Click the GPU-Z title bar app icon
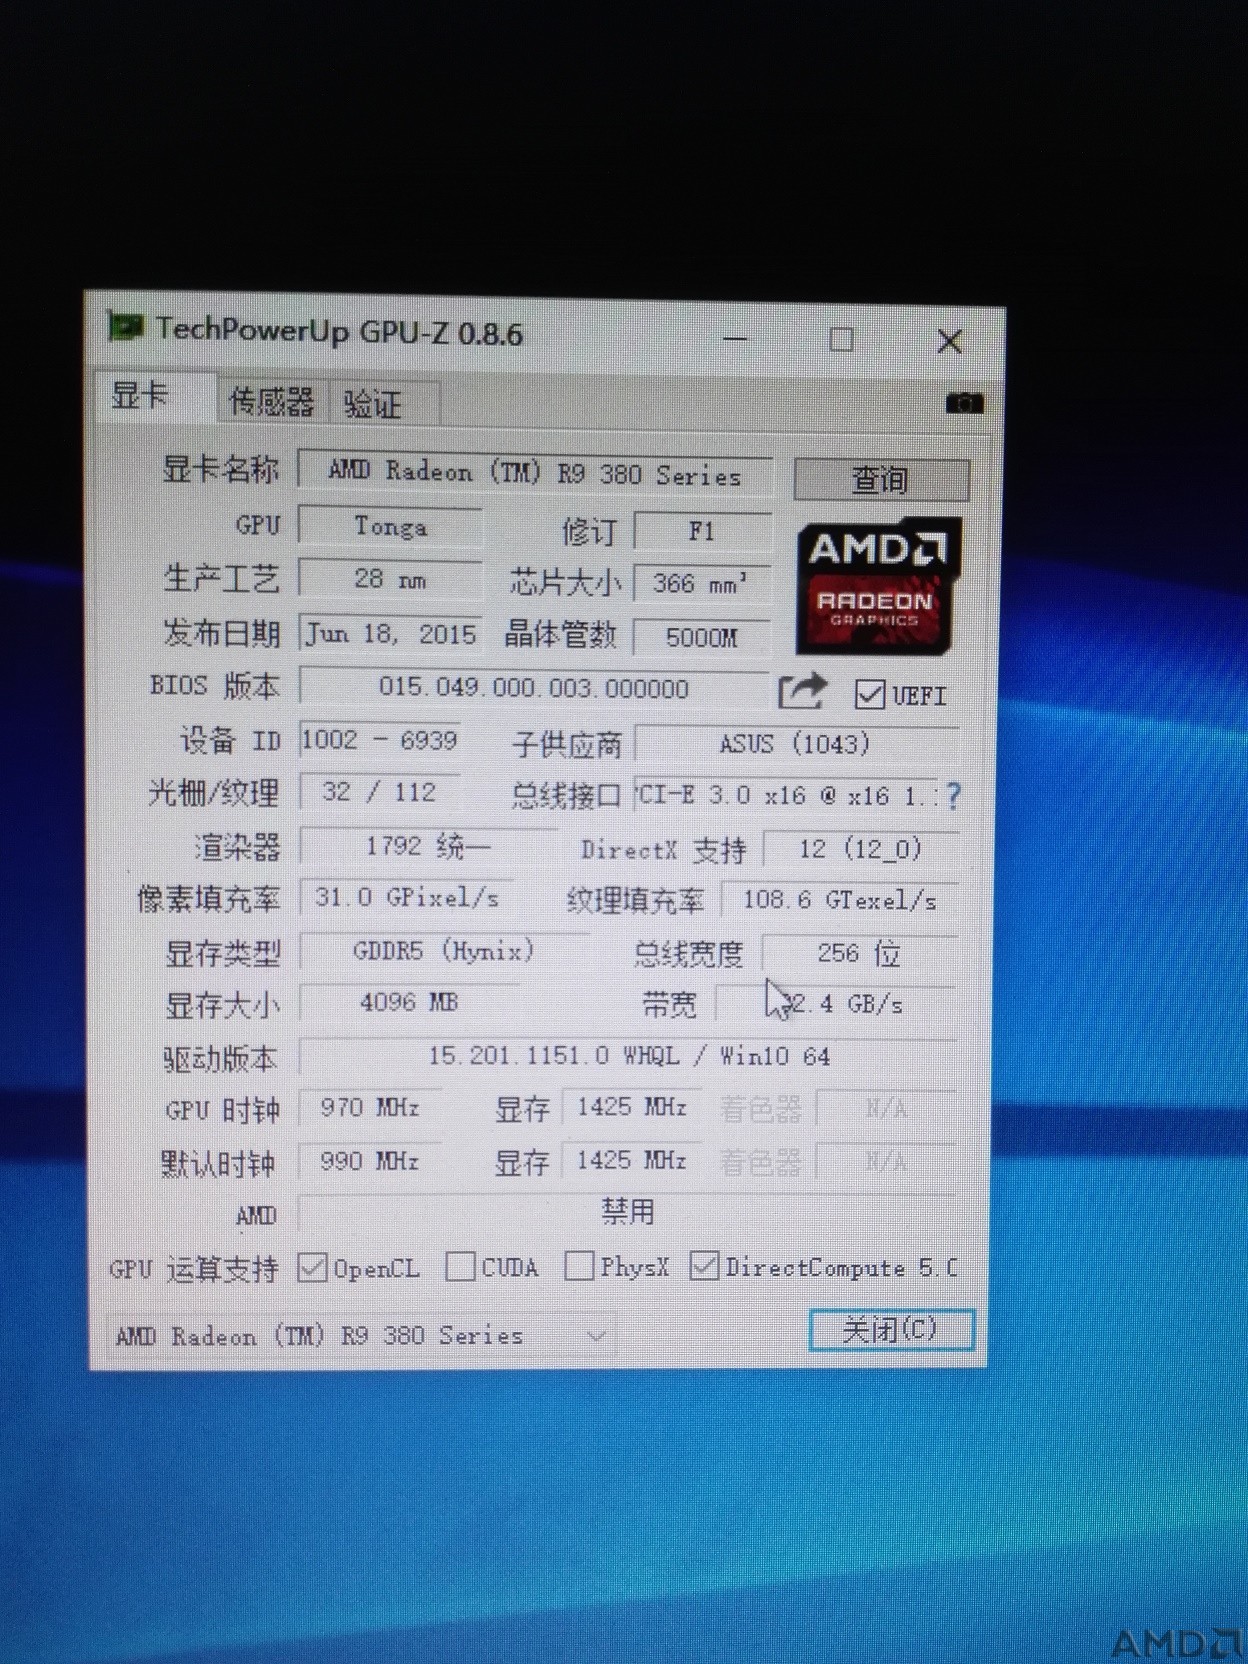 (x=126, y=327)
